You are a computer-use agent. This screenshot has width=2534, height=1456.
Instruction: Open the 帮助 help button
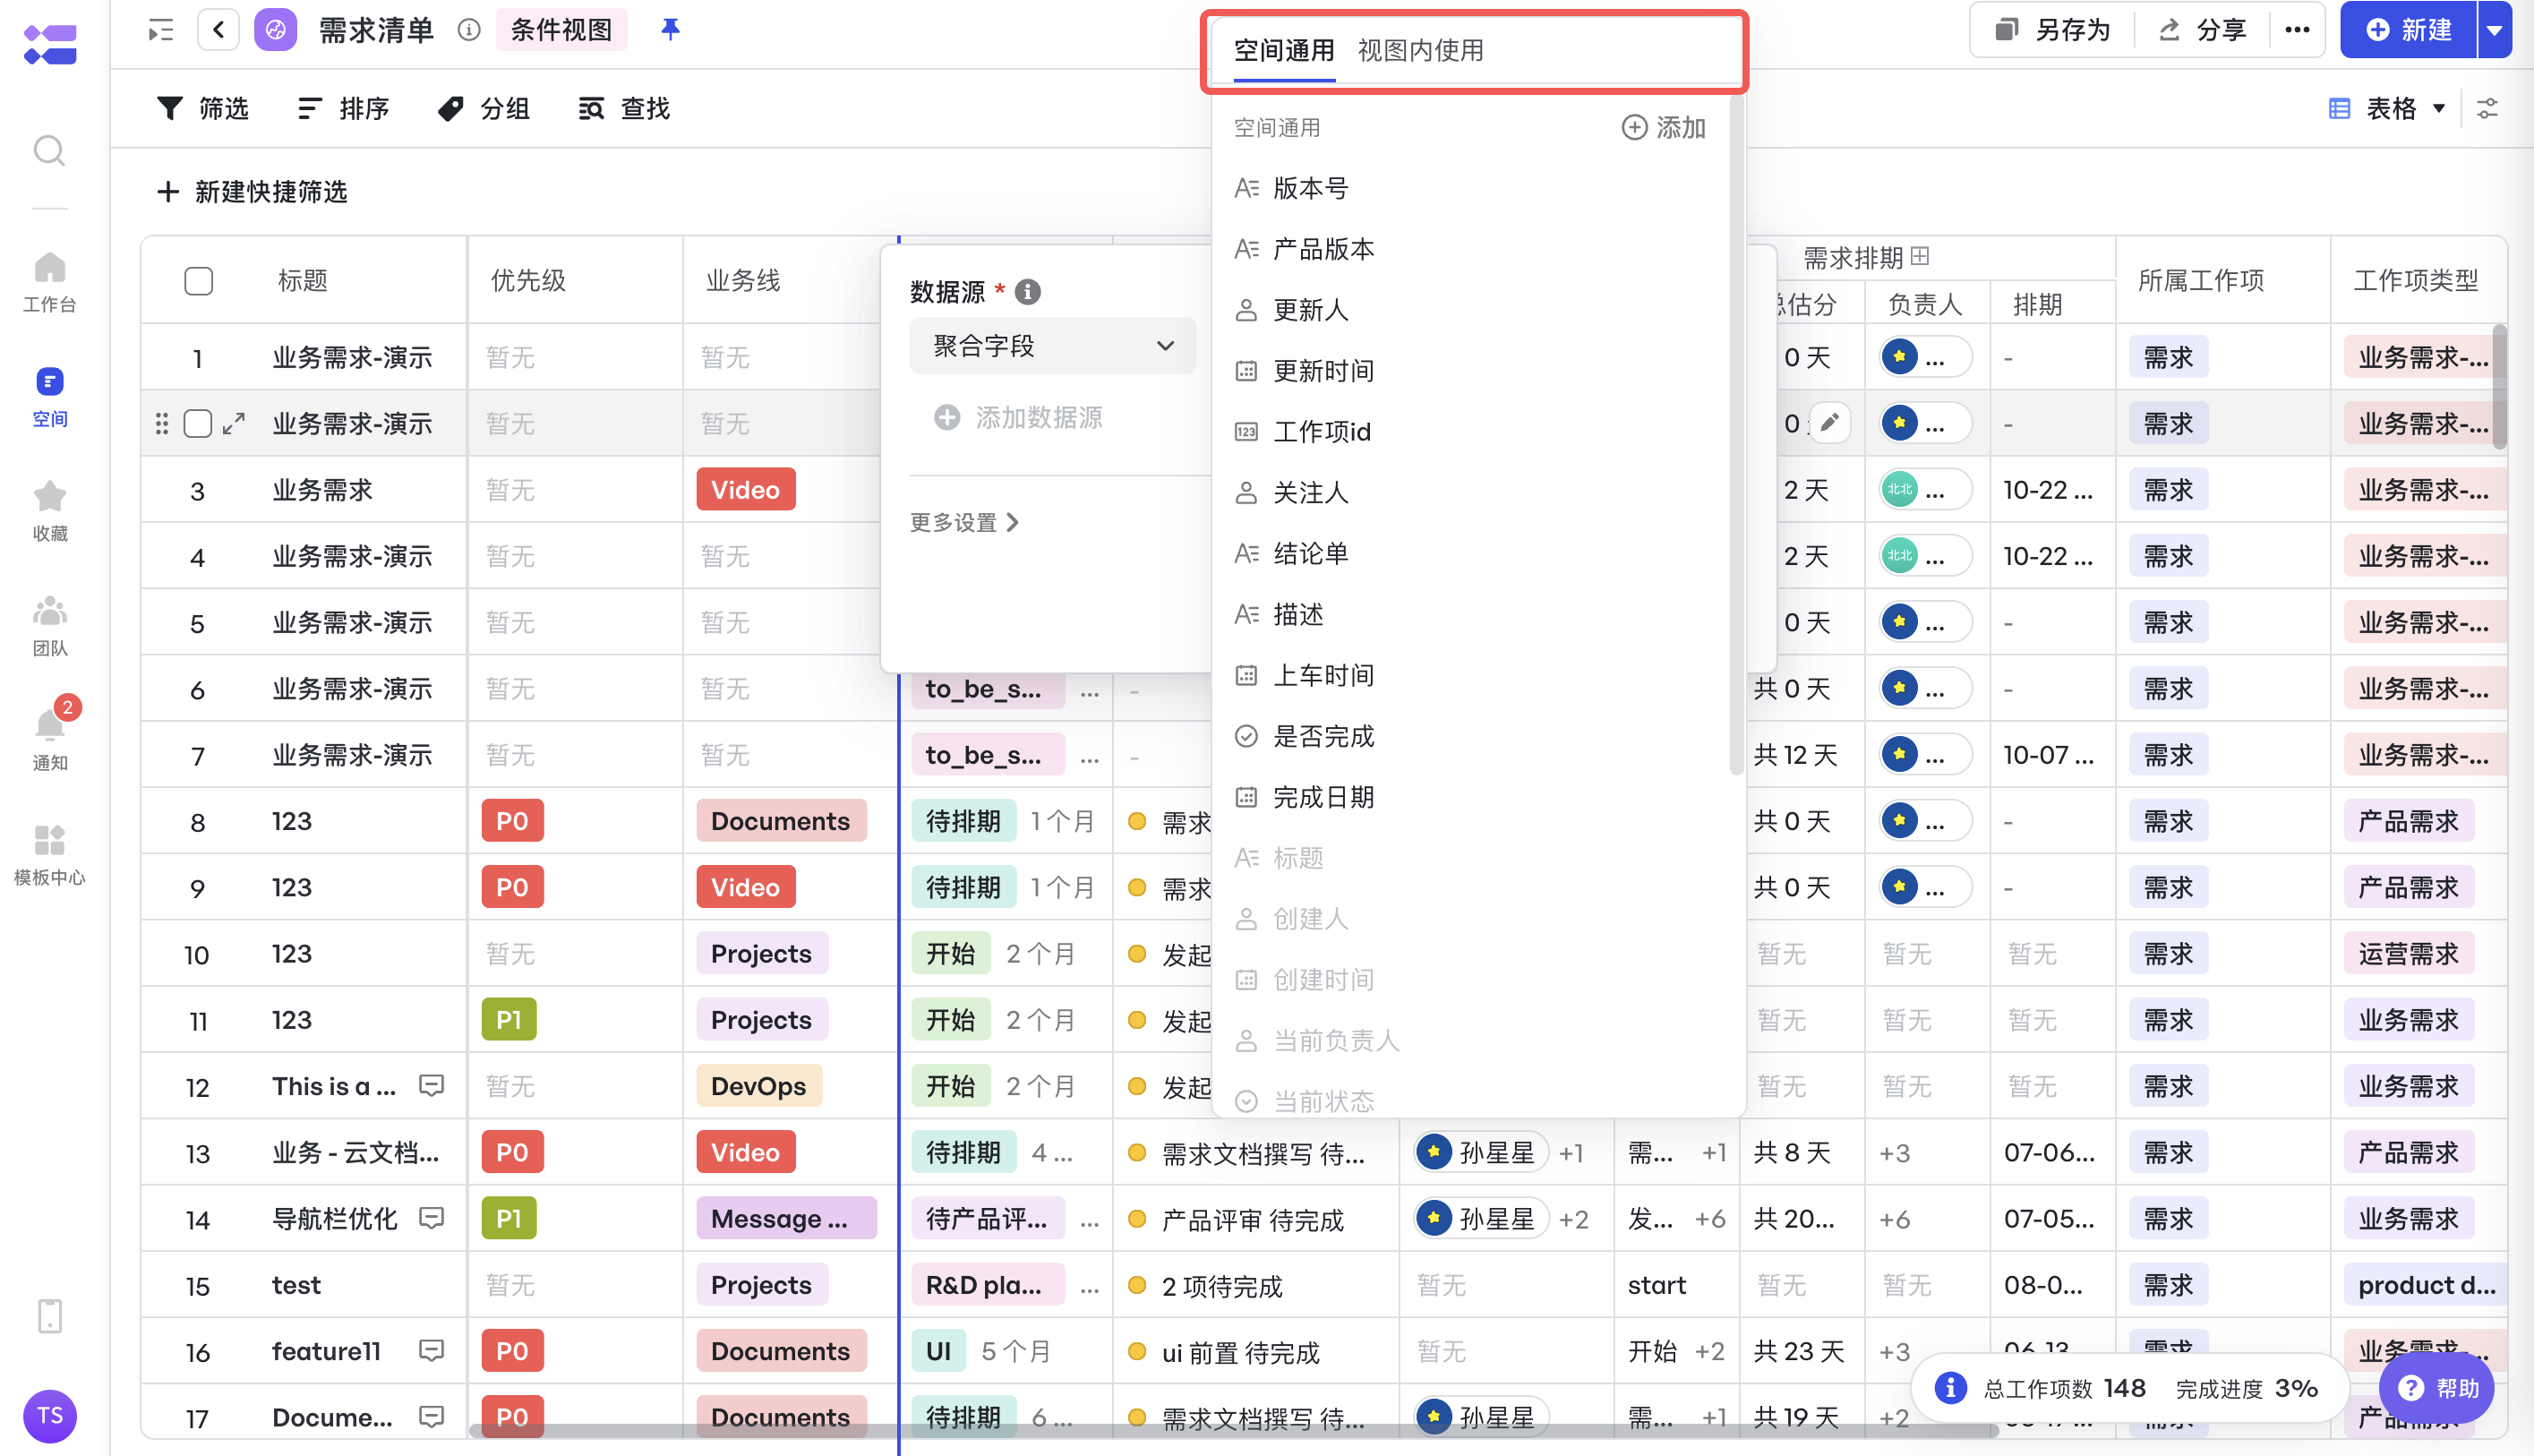pos(2436,1387)
